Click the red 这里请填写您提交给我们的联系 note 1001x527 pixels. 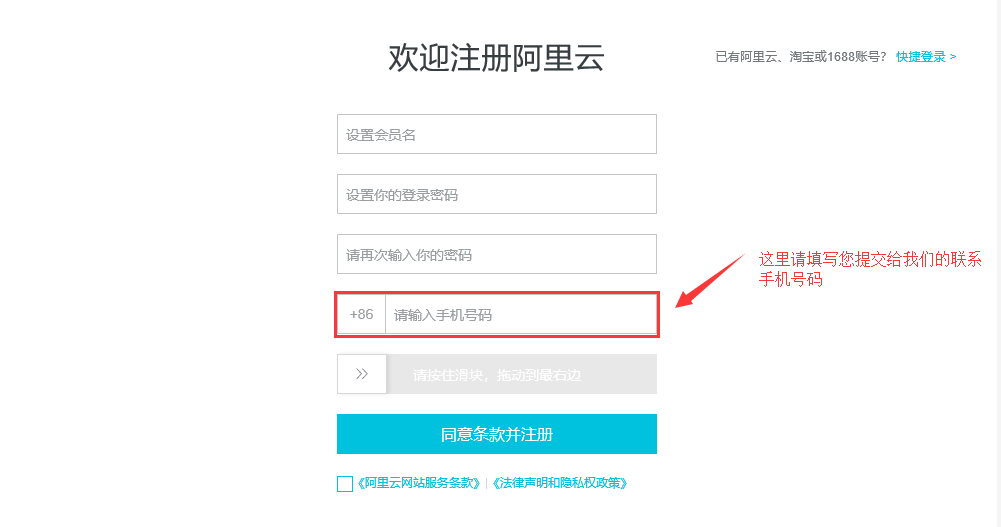point(869,259)
